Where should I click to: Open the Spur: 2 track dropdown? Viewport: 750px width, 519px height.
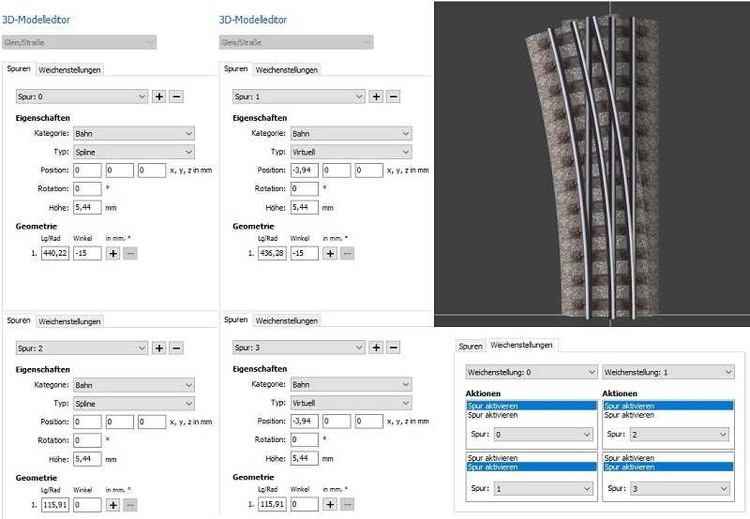[x=82, y=348]
